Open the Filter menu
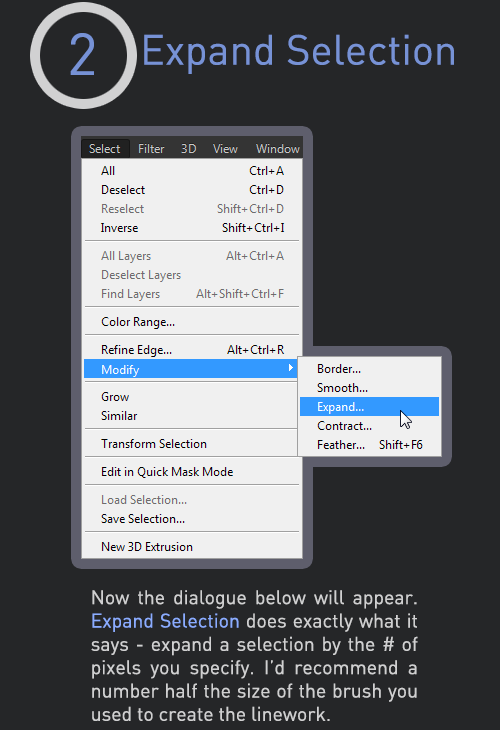Image resolution: width=500 pixels, height=730 pixels. coord(151,149)
